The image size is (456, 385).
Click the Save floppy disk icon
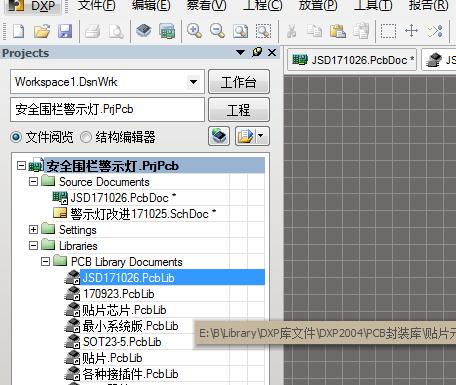click(x=65, y=31)
